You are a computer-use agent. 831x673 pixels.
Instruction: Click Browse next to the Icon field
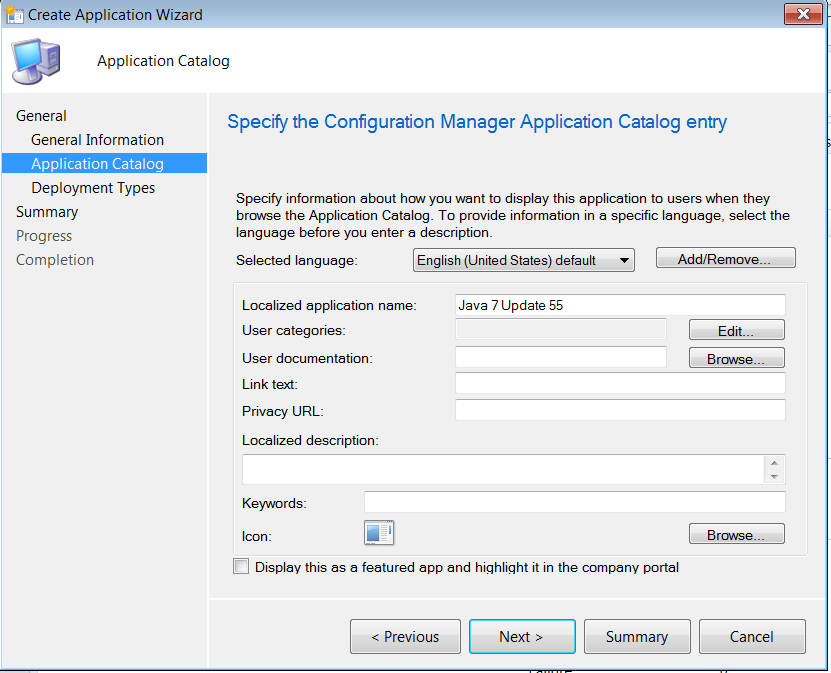pyautogui.click(x=736, y=533)
